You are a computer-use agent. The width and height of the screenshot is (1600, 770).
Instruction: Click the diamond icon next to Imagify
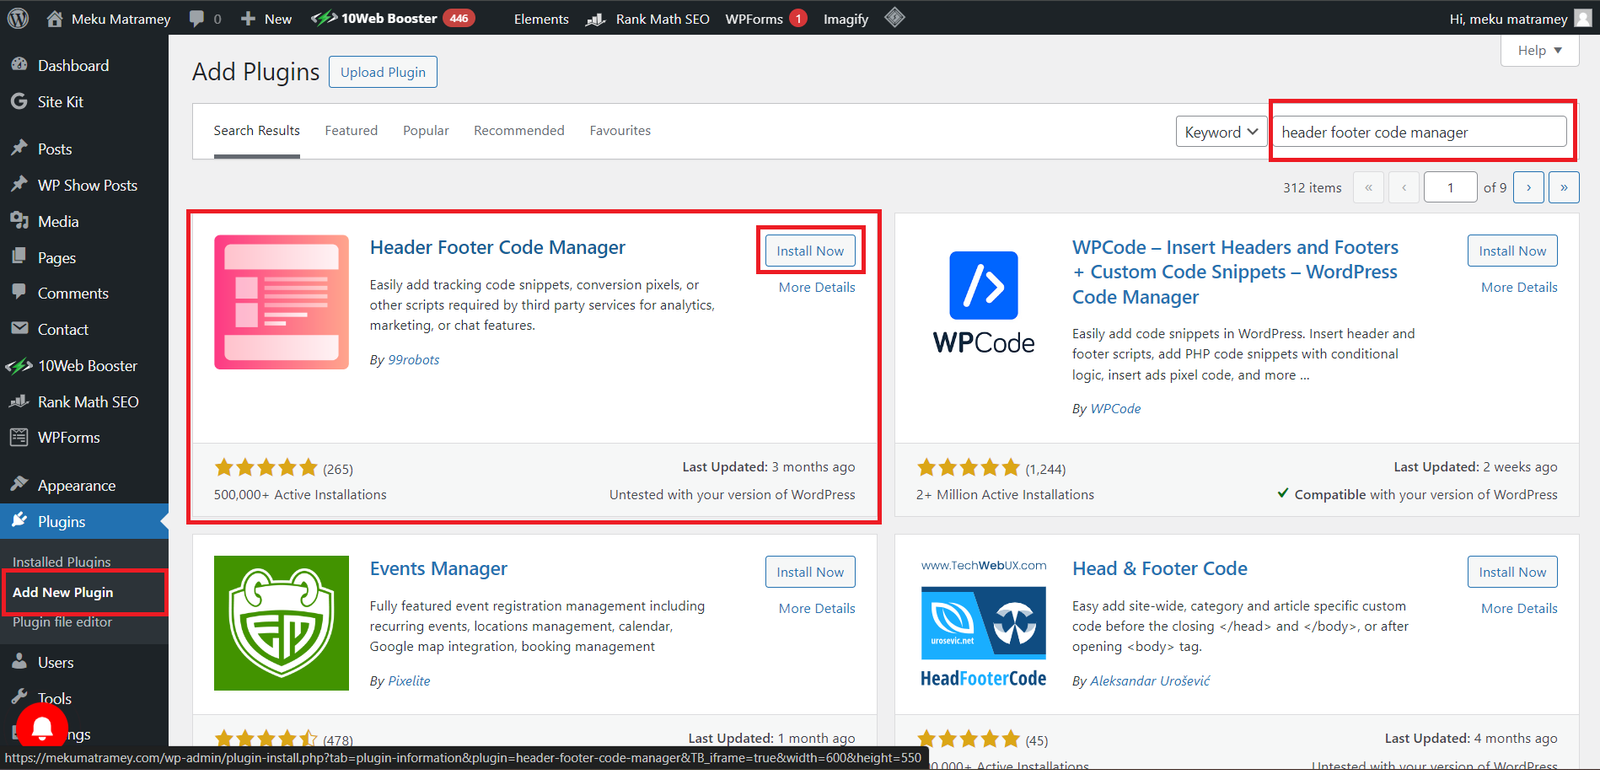coord(895,17)
